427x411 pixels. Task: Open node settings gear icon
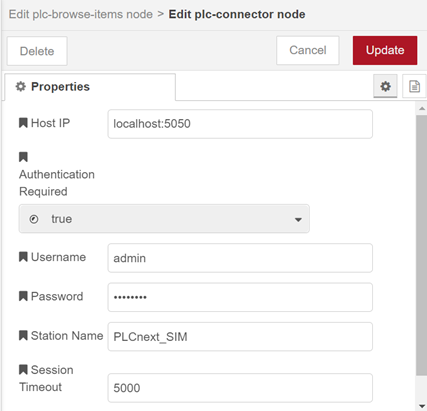[x=385, y=86]
